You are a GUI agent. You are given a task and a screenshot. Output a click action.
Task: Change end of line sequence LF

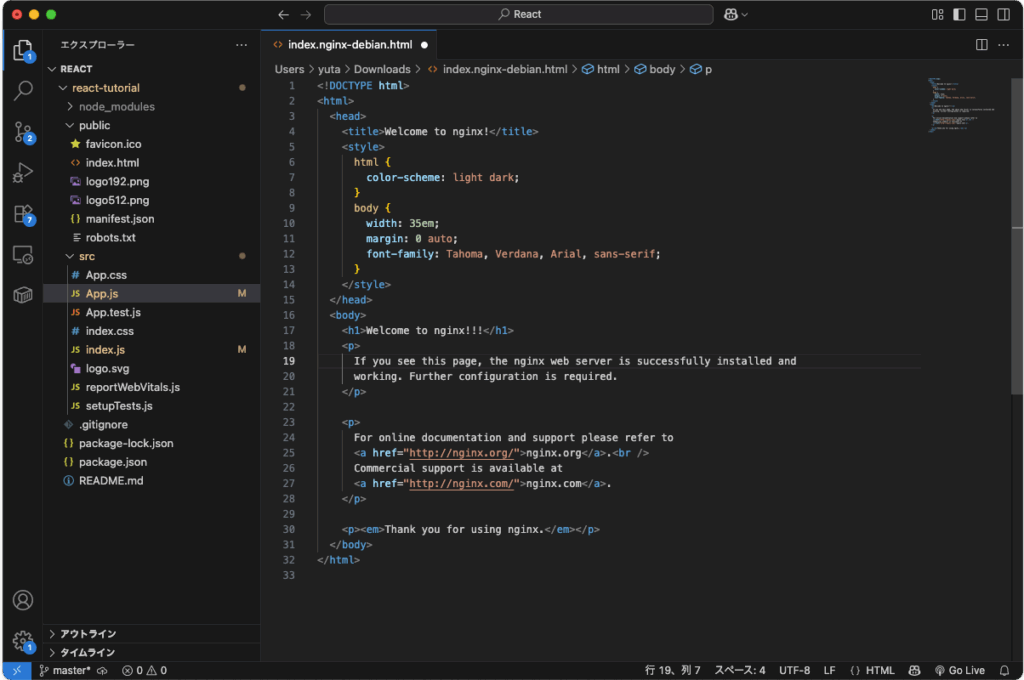click(x=829, y=670)
